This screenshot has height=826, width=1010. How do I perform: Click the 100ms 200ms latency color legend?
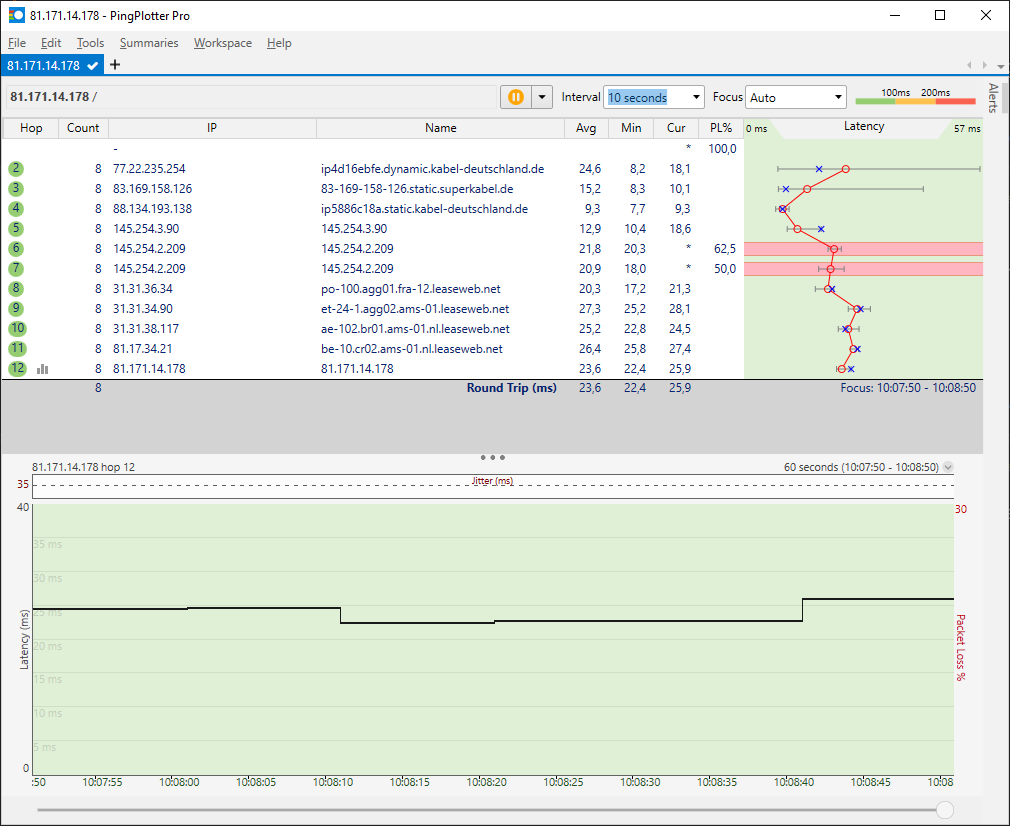(x=915, y=96)
